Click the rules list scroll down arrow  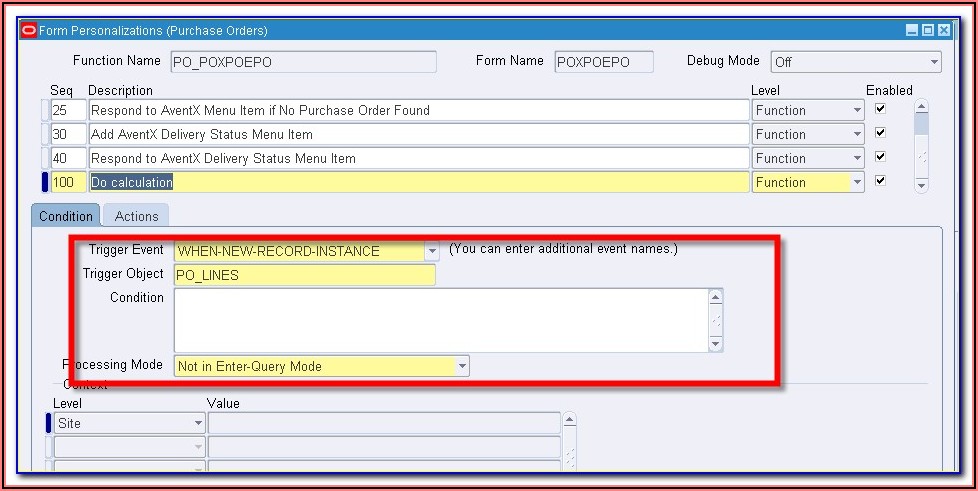[x=921, y=185]
